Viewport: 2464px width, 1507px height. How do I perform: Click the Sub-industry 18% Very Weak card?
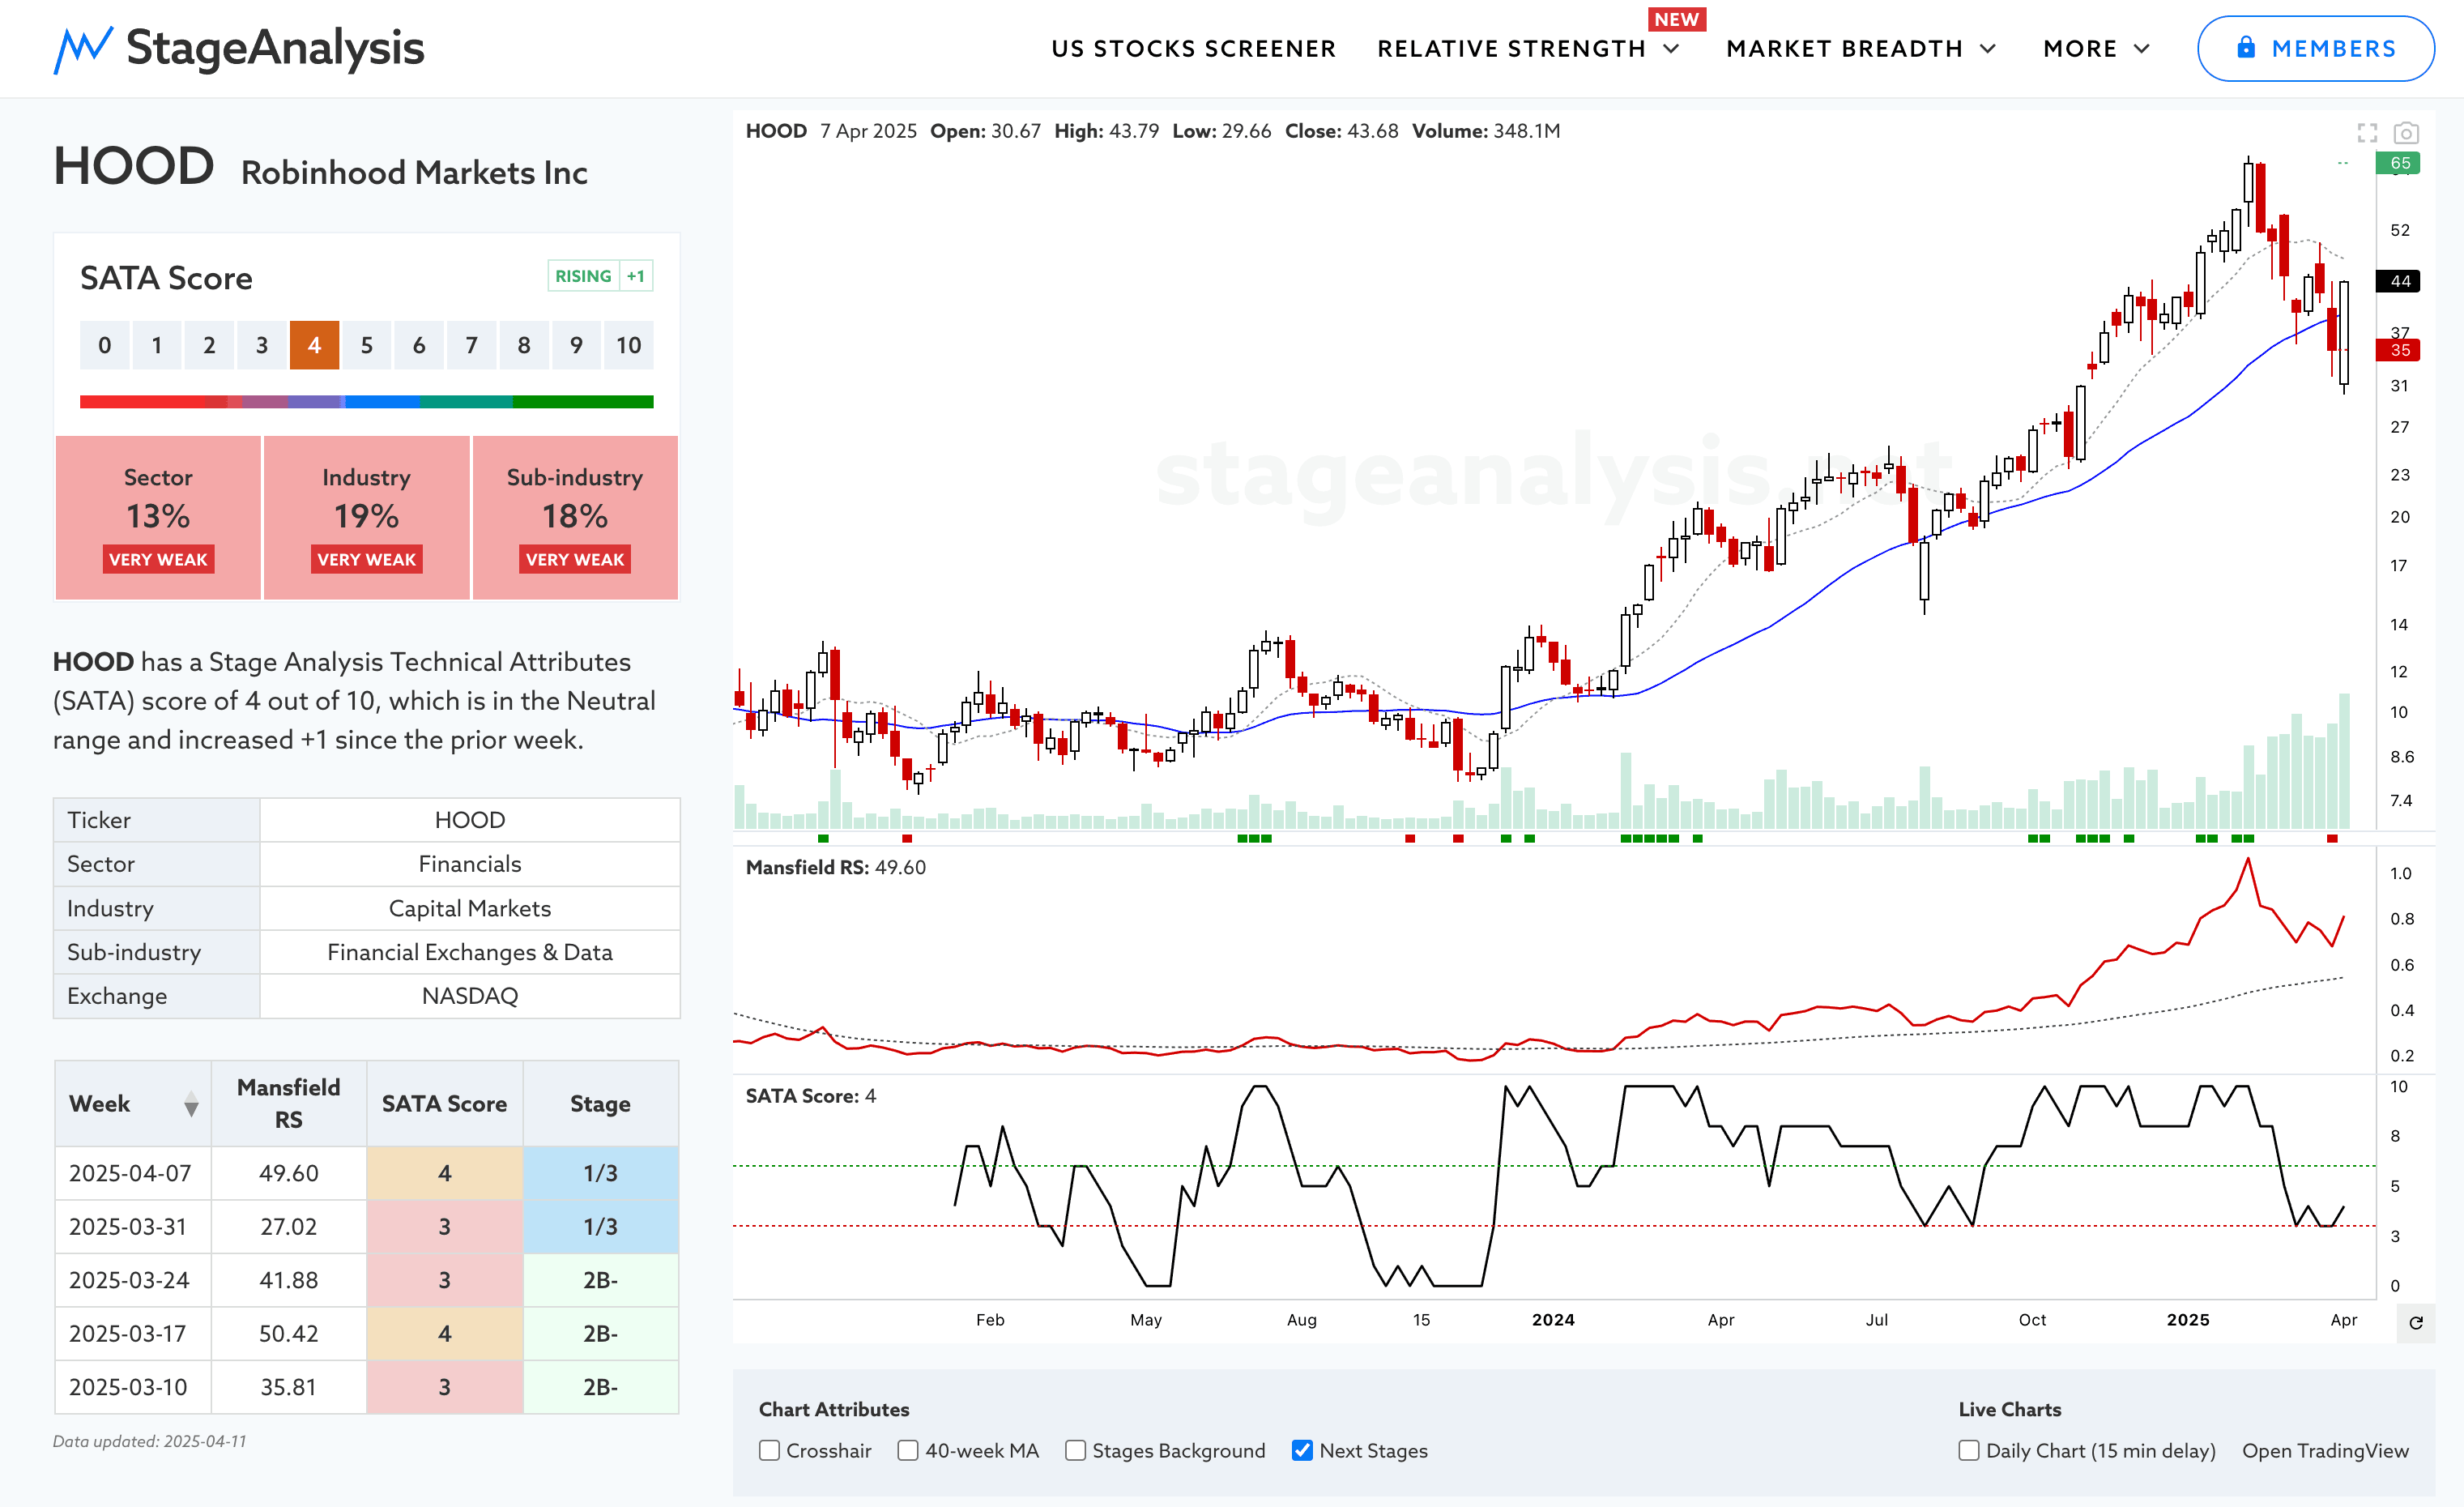tap(575, 517)
